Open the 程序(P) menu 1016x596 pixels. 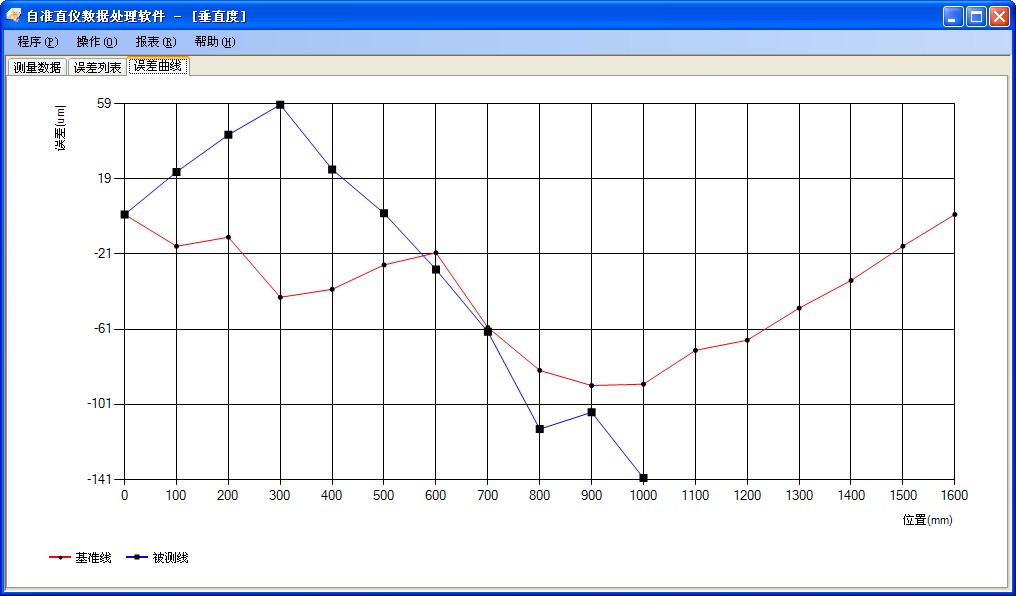pyautogui.click(x=37, y=42)
